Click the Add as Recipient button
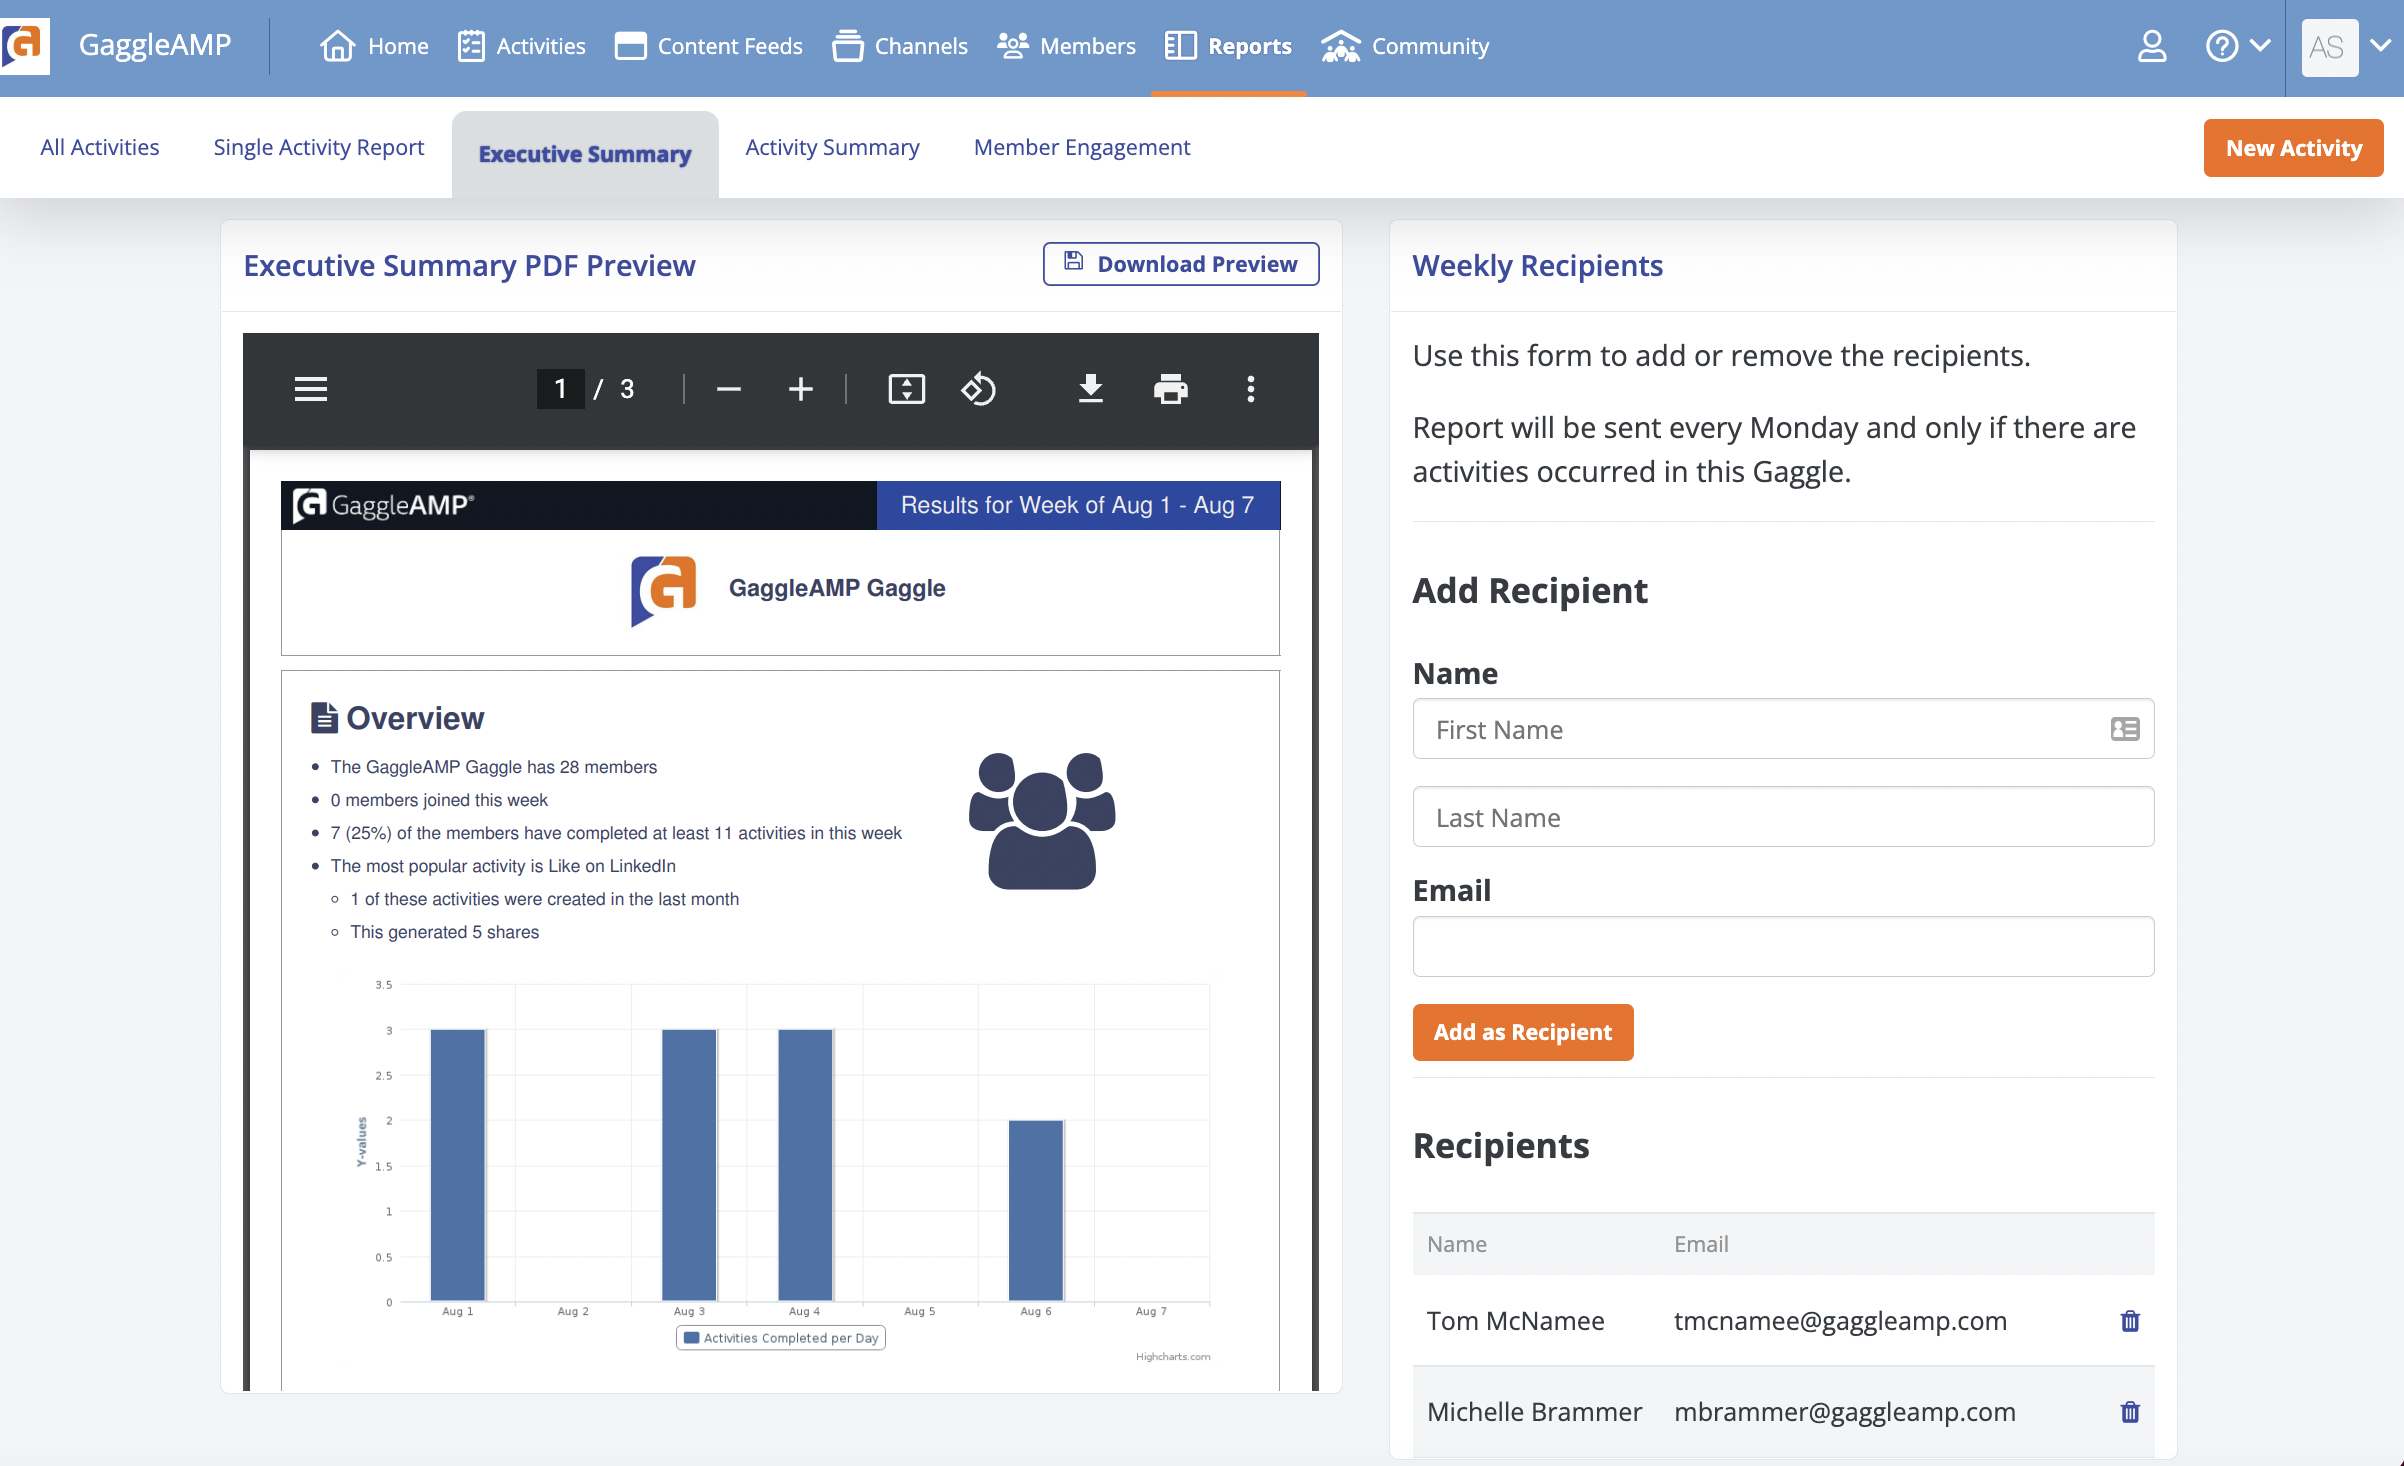 [1523, 1032]
